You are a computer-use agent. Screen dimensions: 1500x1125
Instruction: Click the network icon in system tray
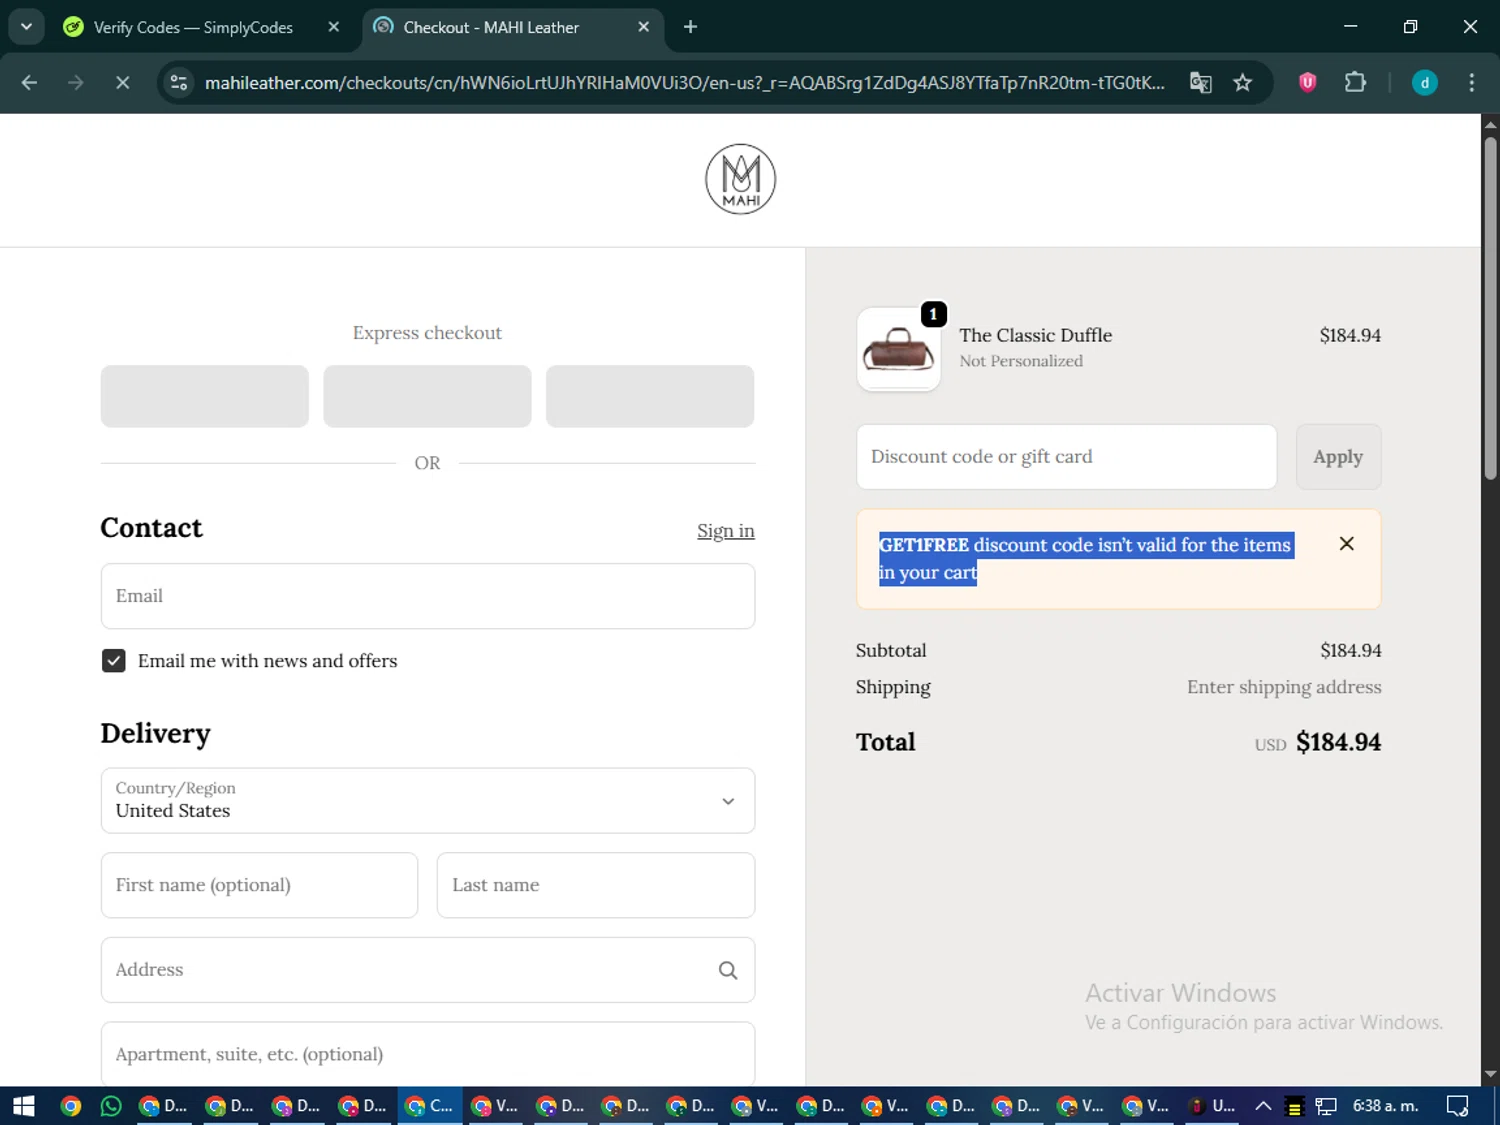click(1326, 1106)
